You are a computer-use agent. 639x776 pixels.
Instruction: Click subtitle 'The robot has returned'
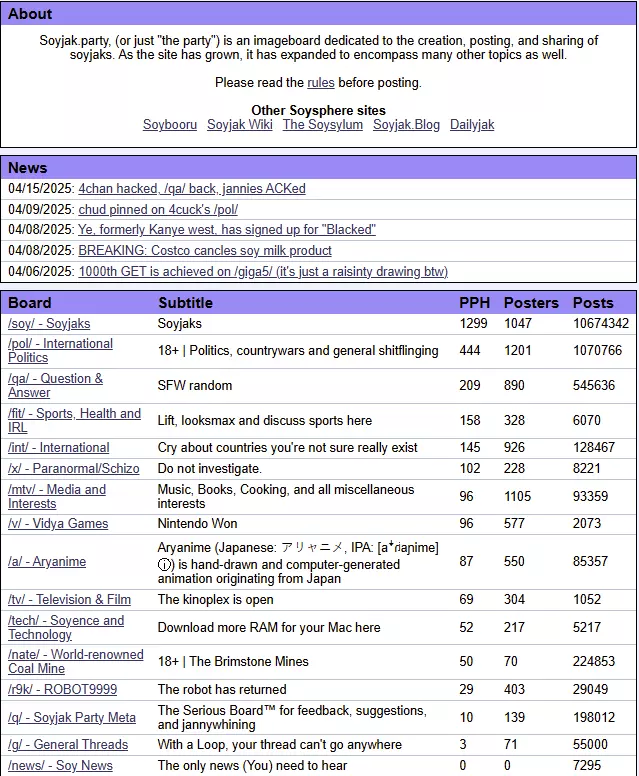[222, 690]
